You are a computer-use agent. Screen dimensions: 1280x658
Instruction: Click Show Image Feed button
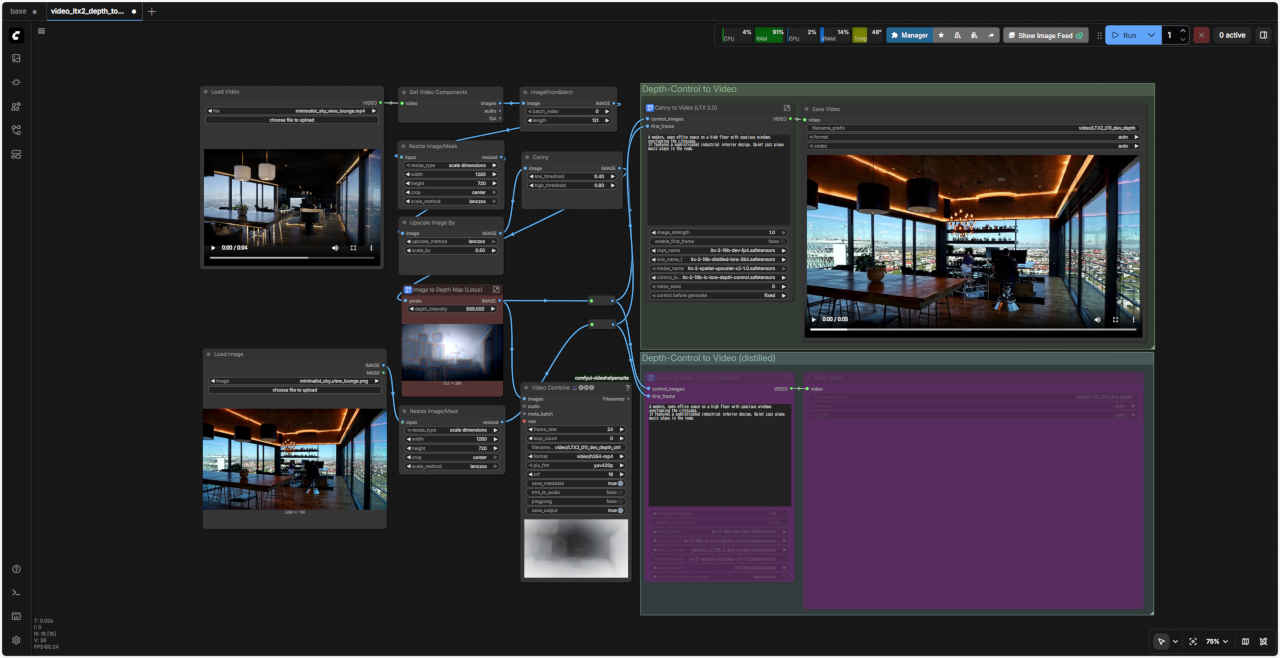tap(1046, 35)
